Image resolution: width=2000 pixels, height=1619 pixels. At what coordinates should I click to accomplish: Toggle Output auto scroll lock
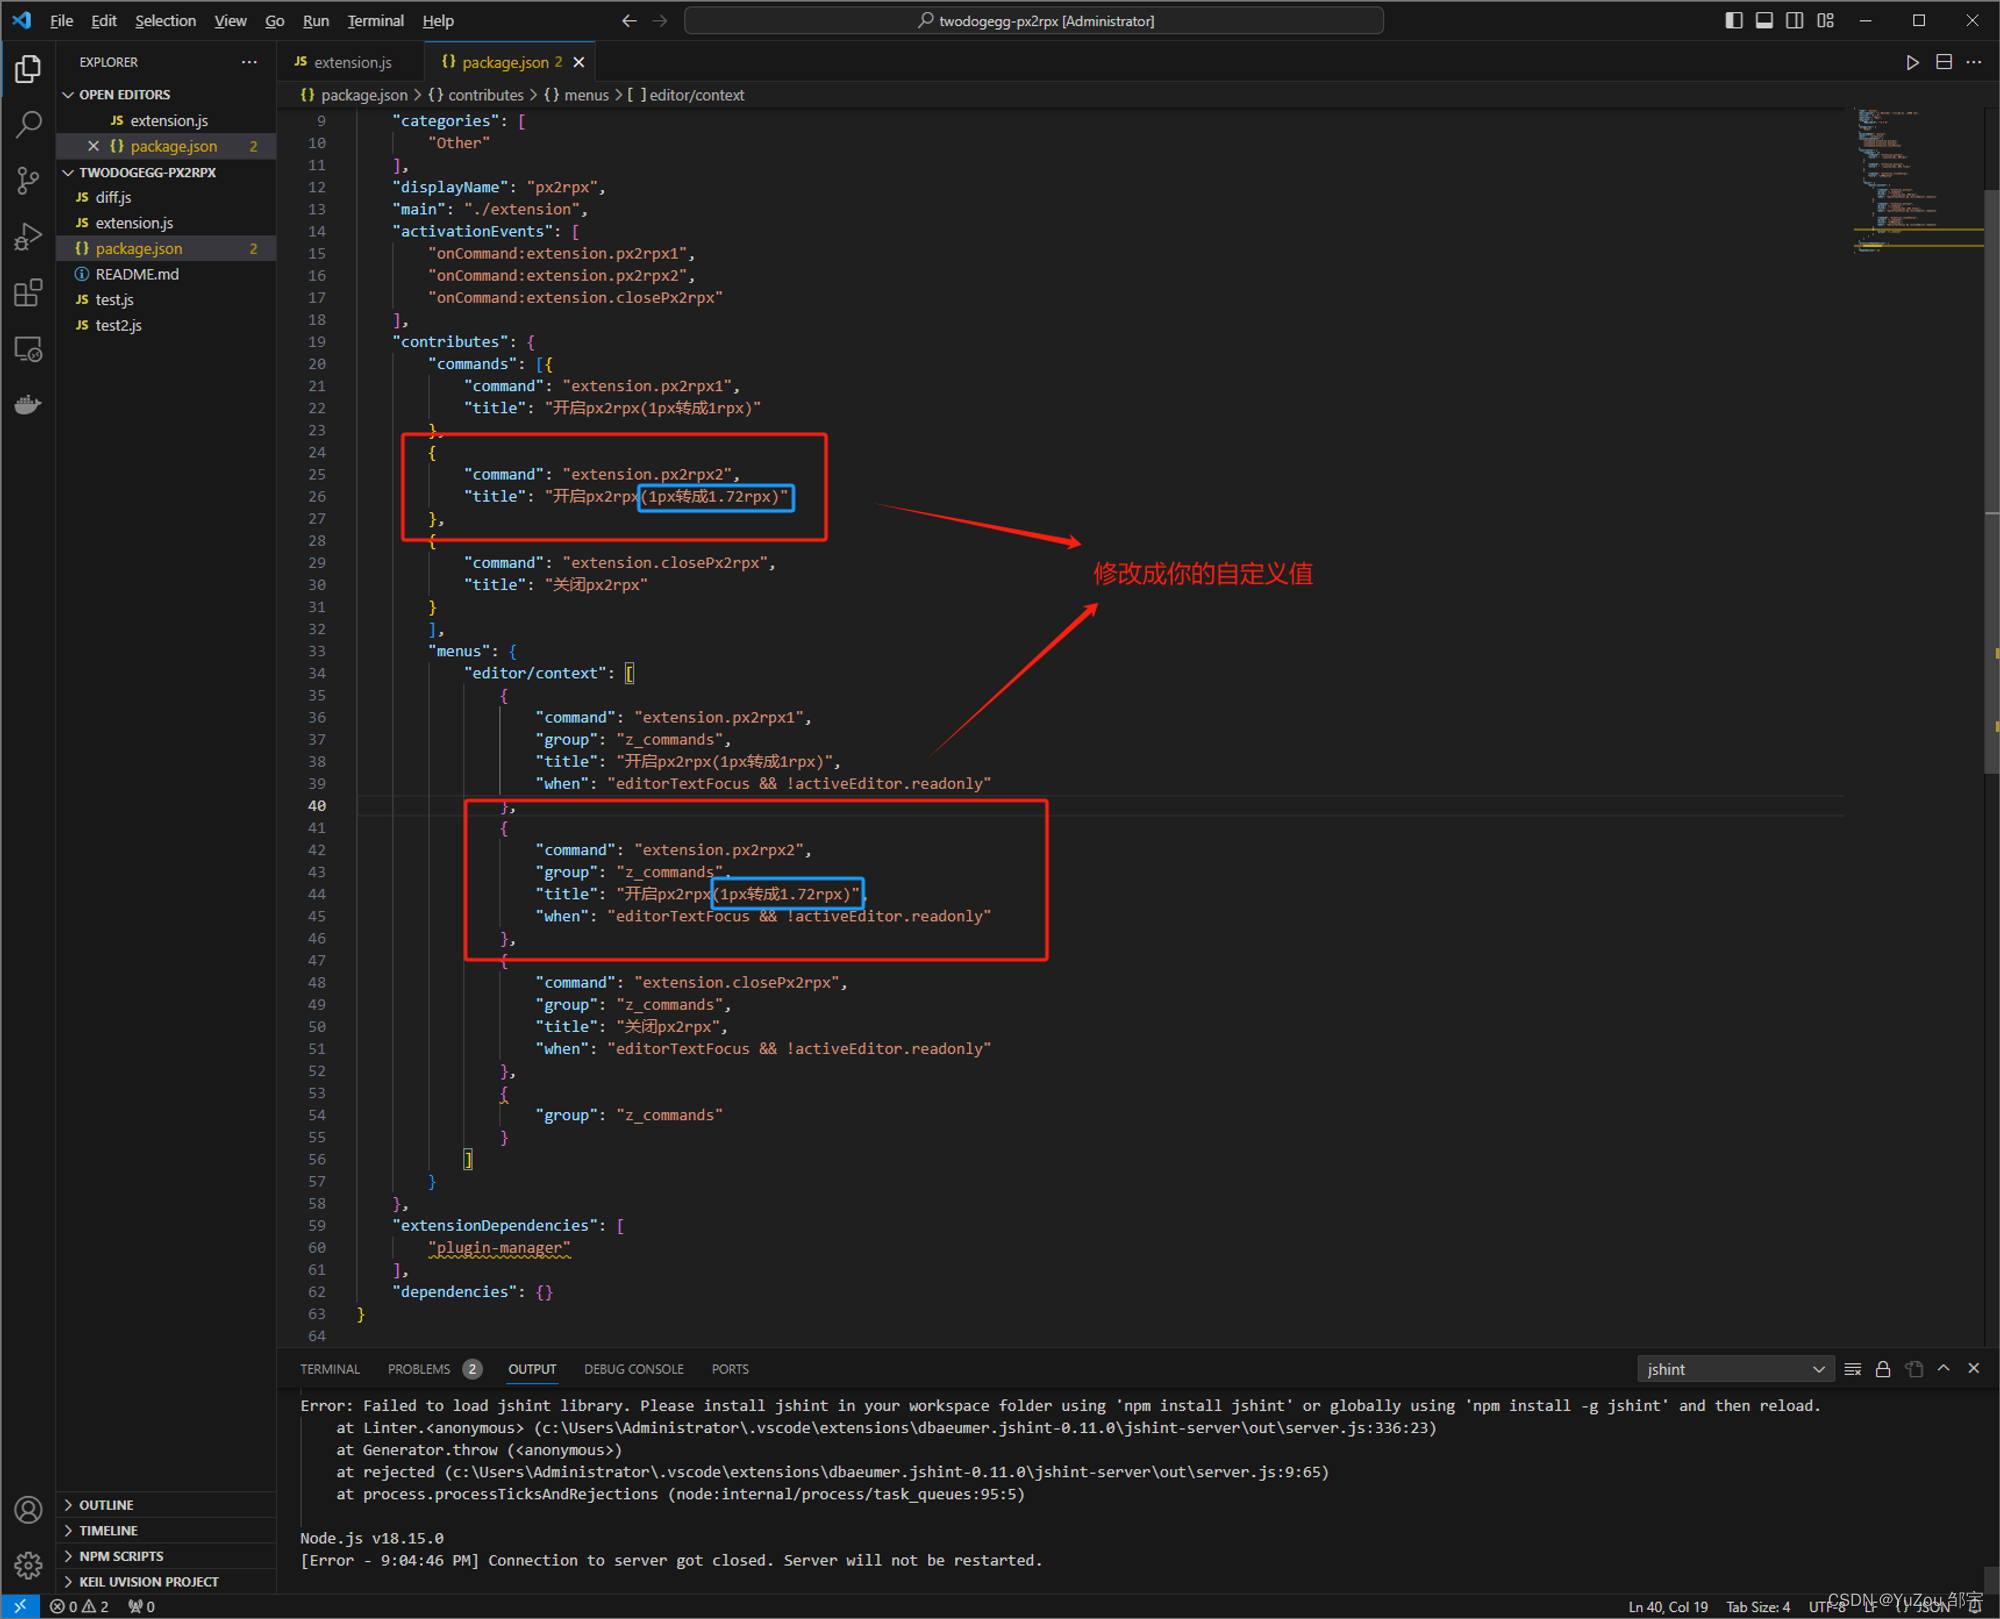pyautogui.click(x=1883, y=1369)
